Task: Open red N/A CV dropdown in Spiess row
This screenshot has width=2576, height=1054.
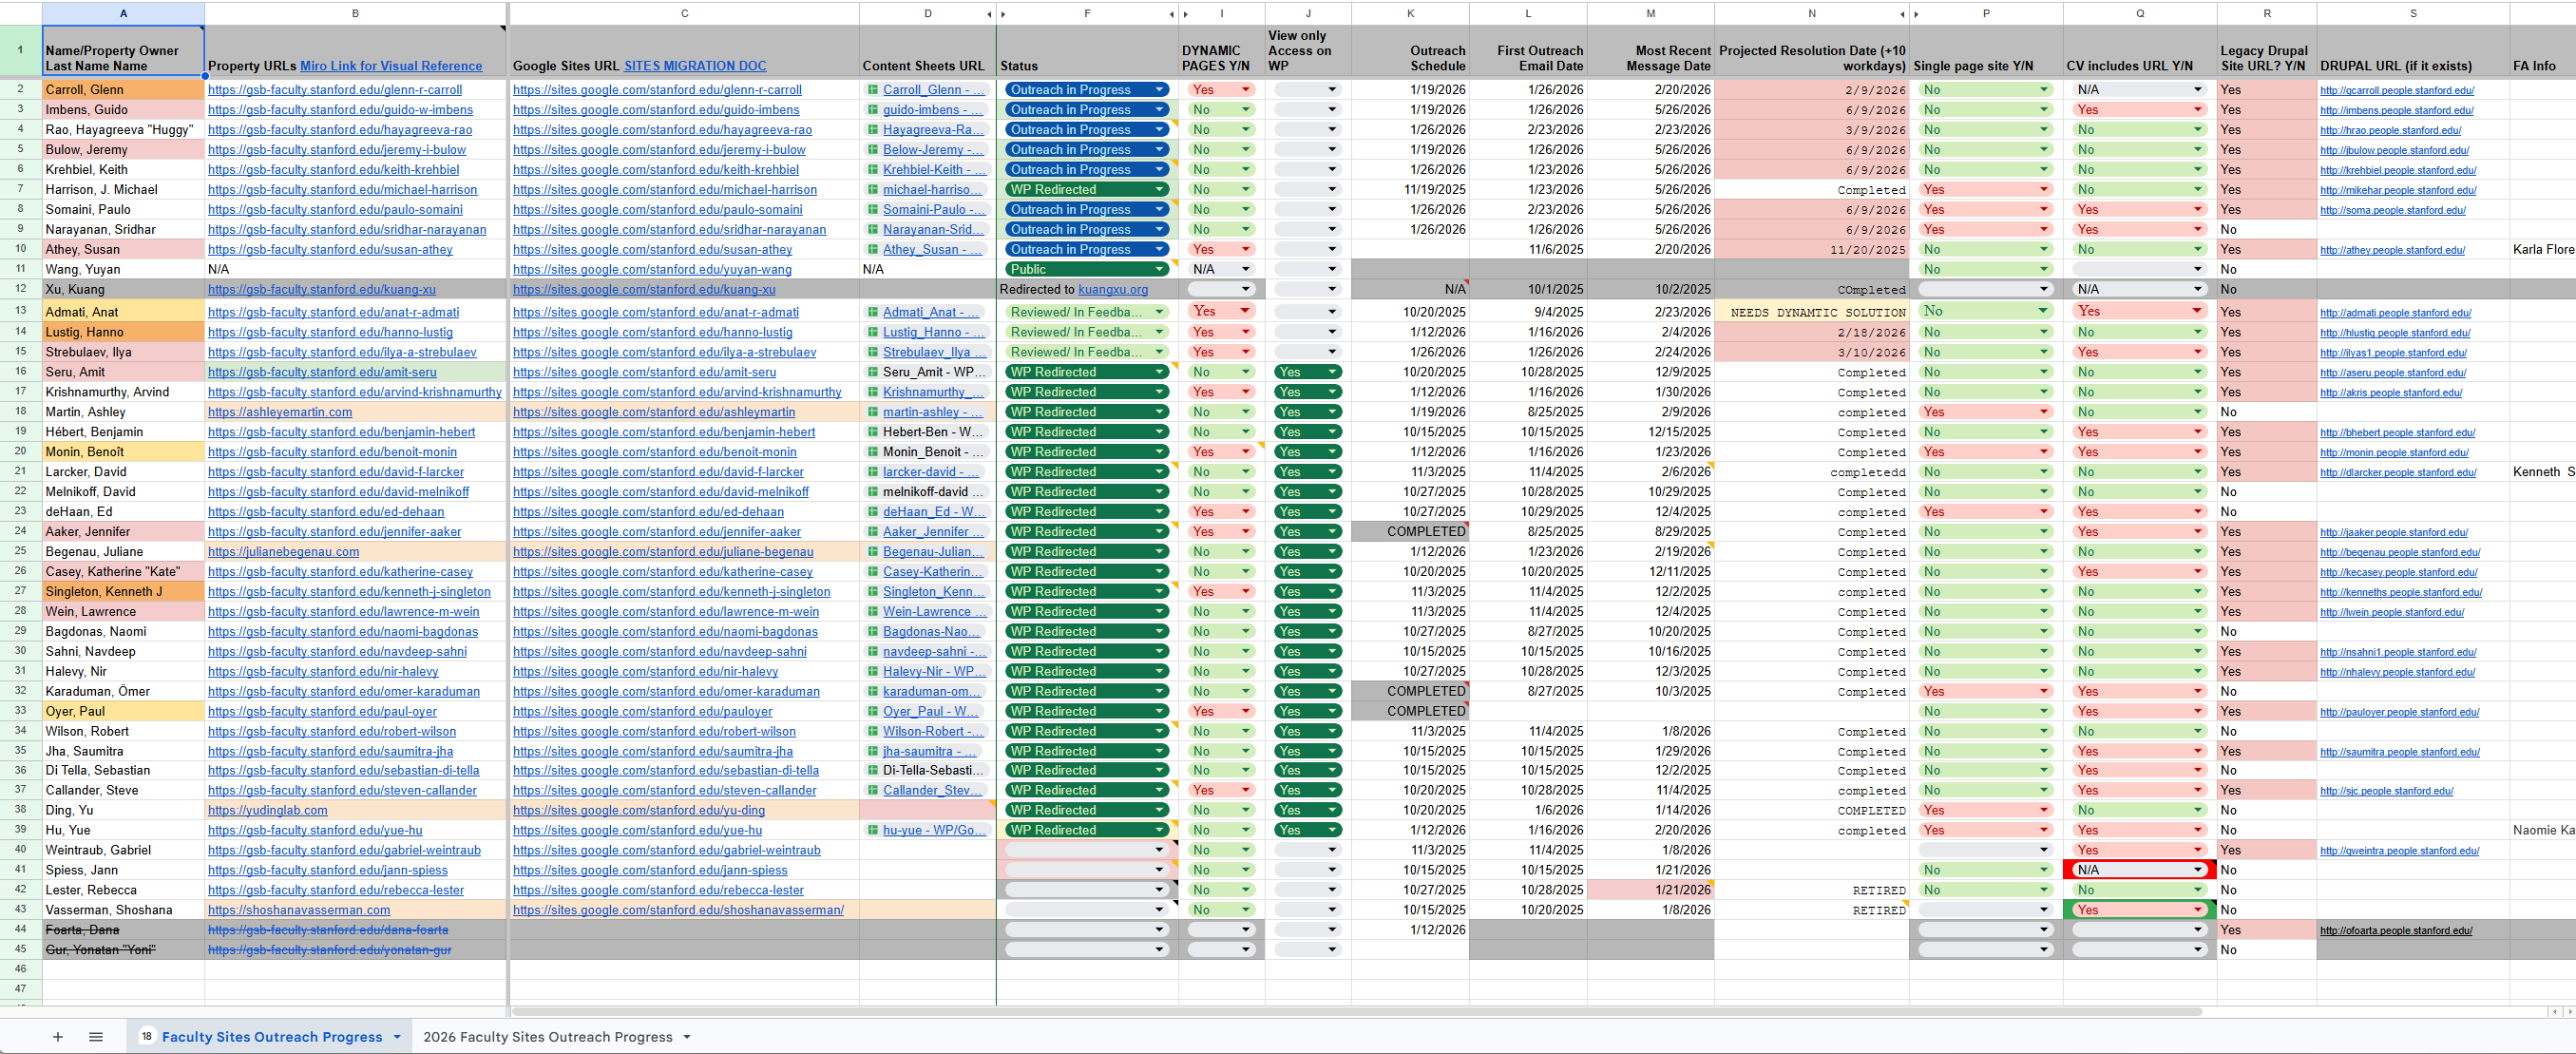Action: click(2197, 870)
